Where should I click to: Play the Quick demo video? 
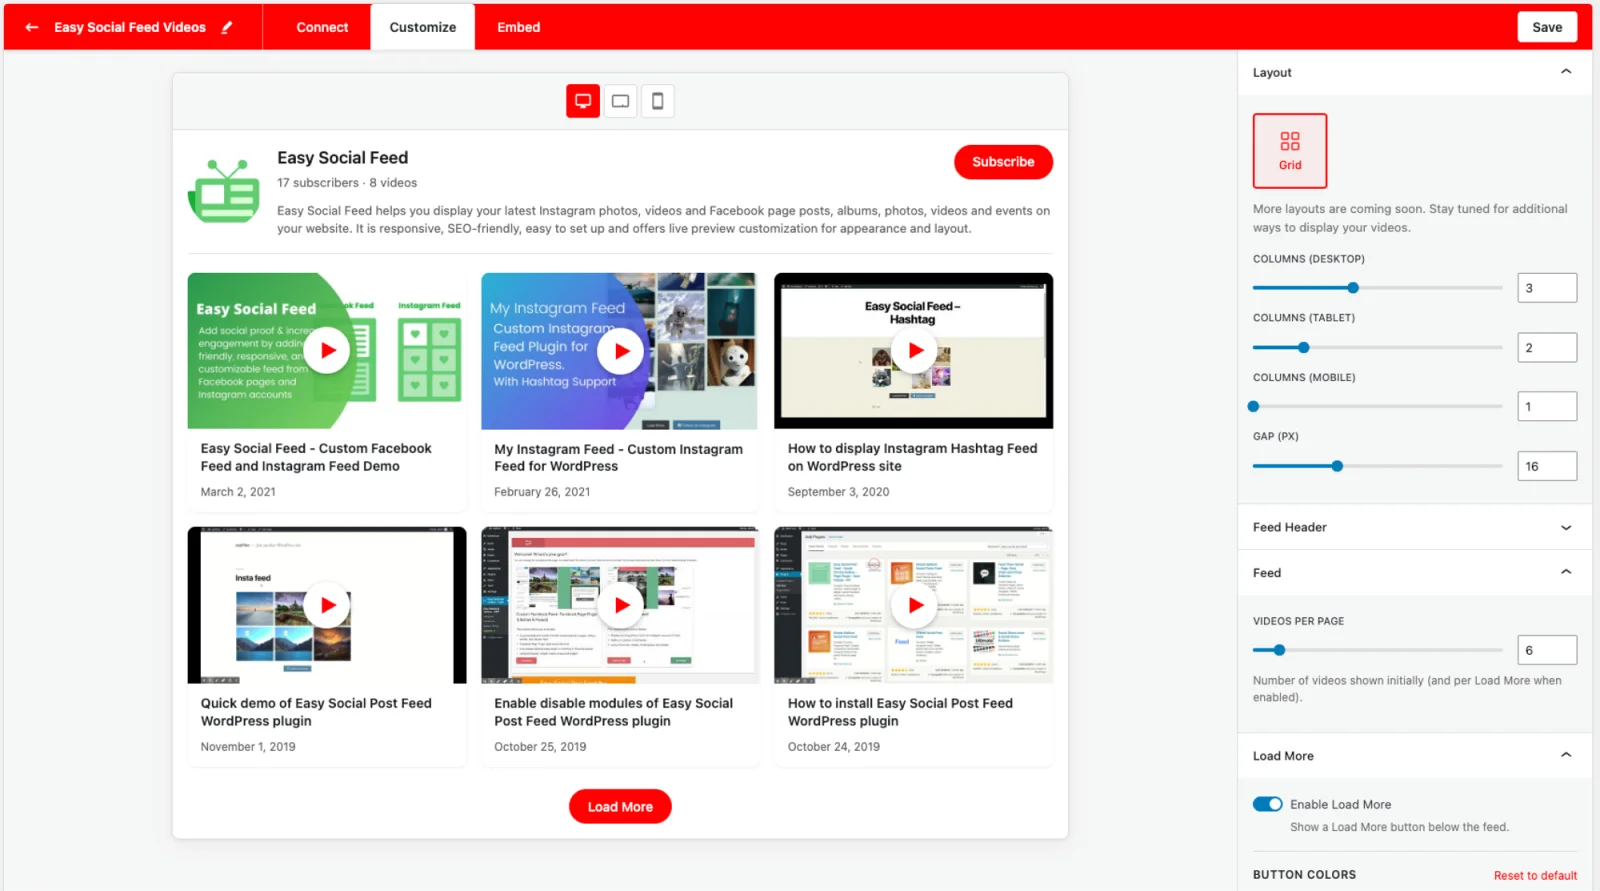tap(327, 605)
